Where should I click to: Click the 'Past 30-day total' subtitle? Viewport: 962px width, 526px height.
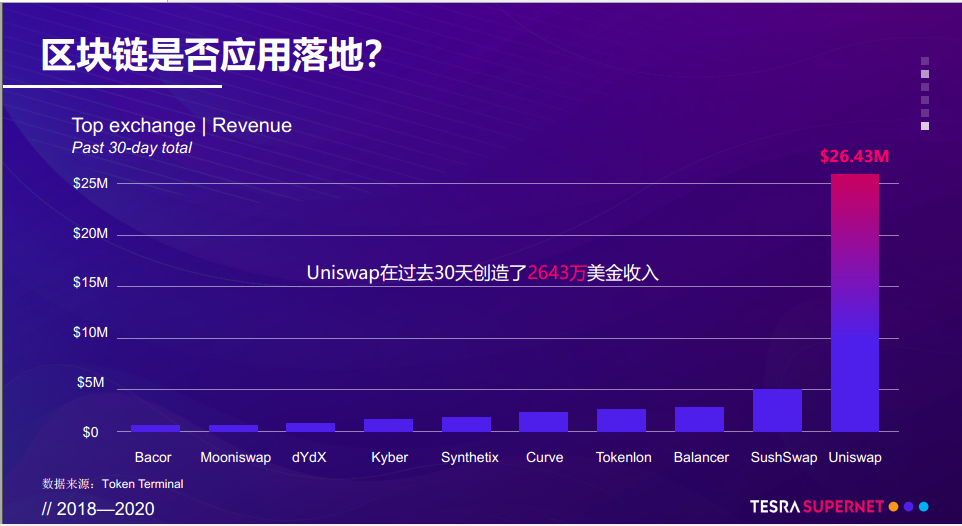pos(132,148)
